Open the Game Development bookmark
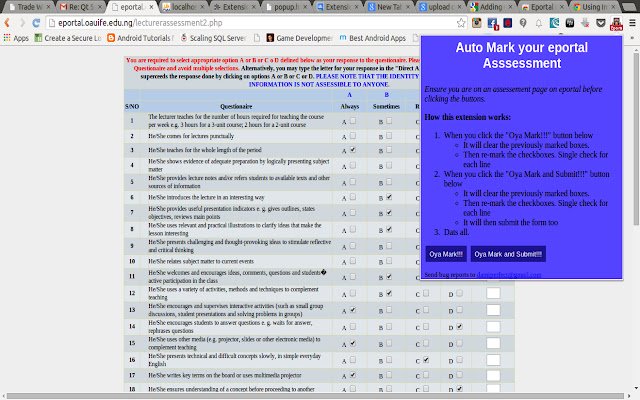Screen dimensions: 640x400 (300, 38)
